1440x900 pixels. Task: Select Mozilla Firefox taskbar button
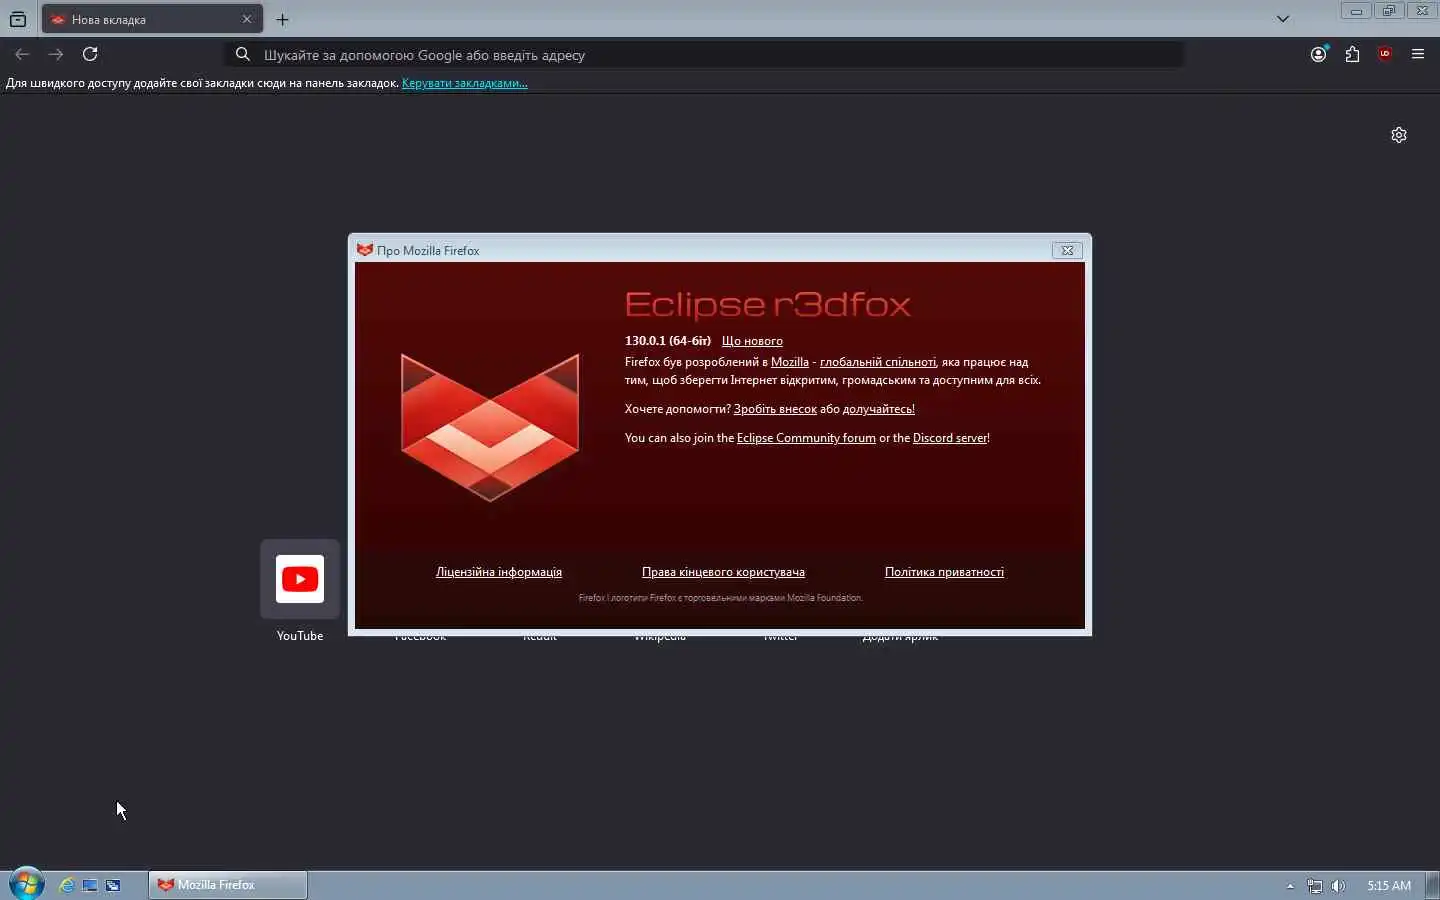coord(228,885)
